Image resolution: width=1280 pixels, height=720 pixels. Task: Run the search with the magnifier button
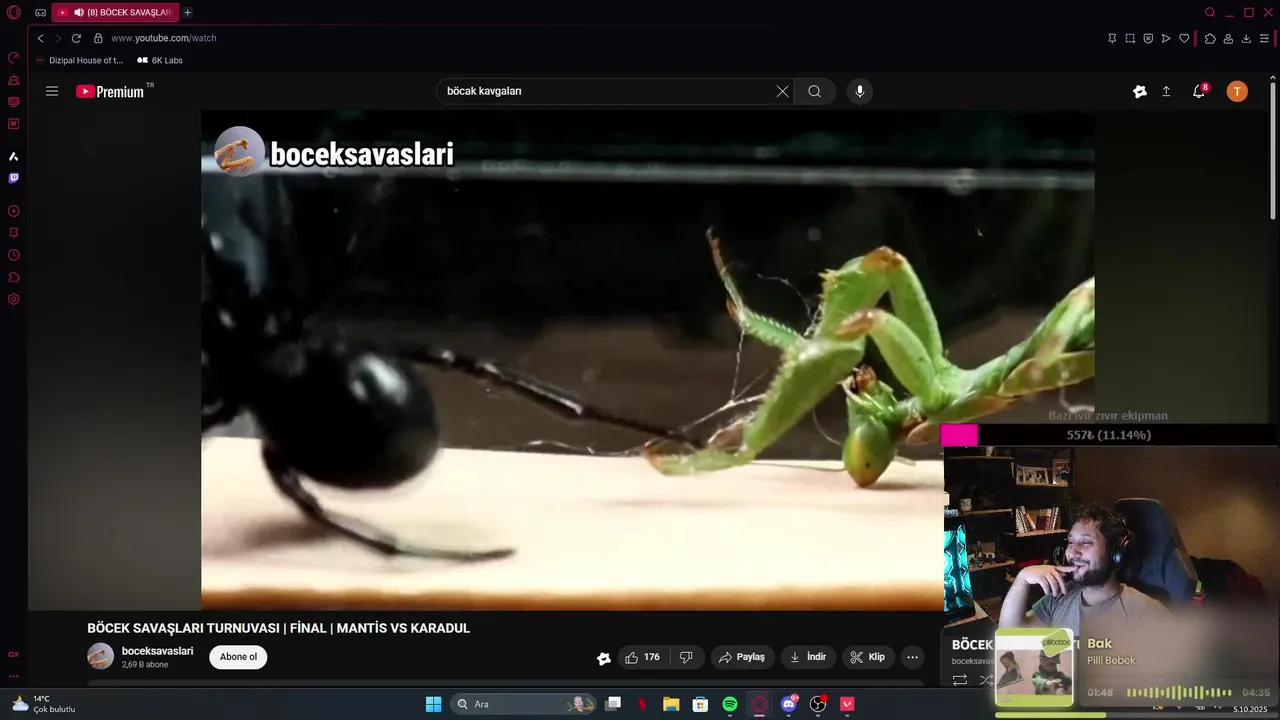(815, 91)
